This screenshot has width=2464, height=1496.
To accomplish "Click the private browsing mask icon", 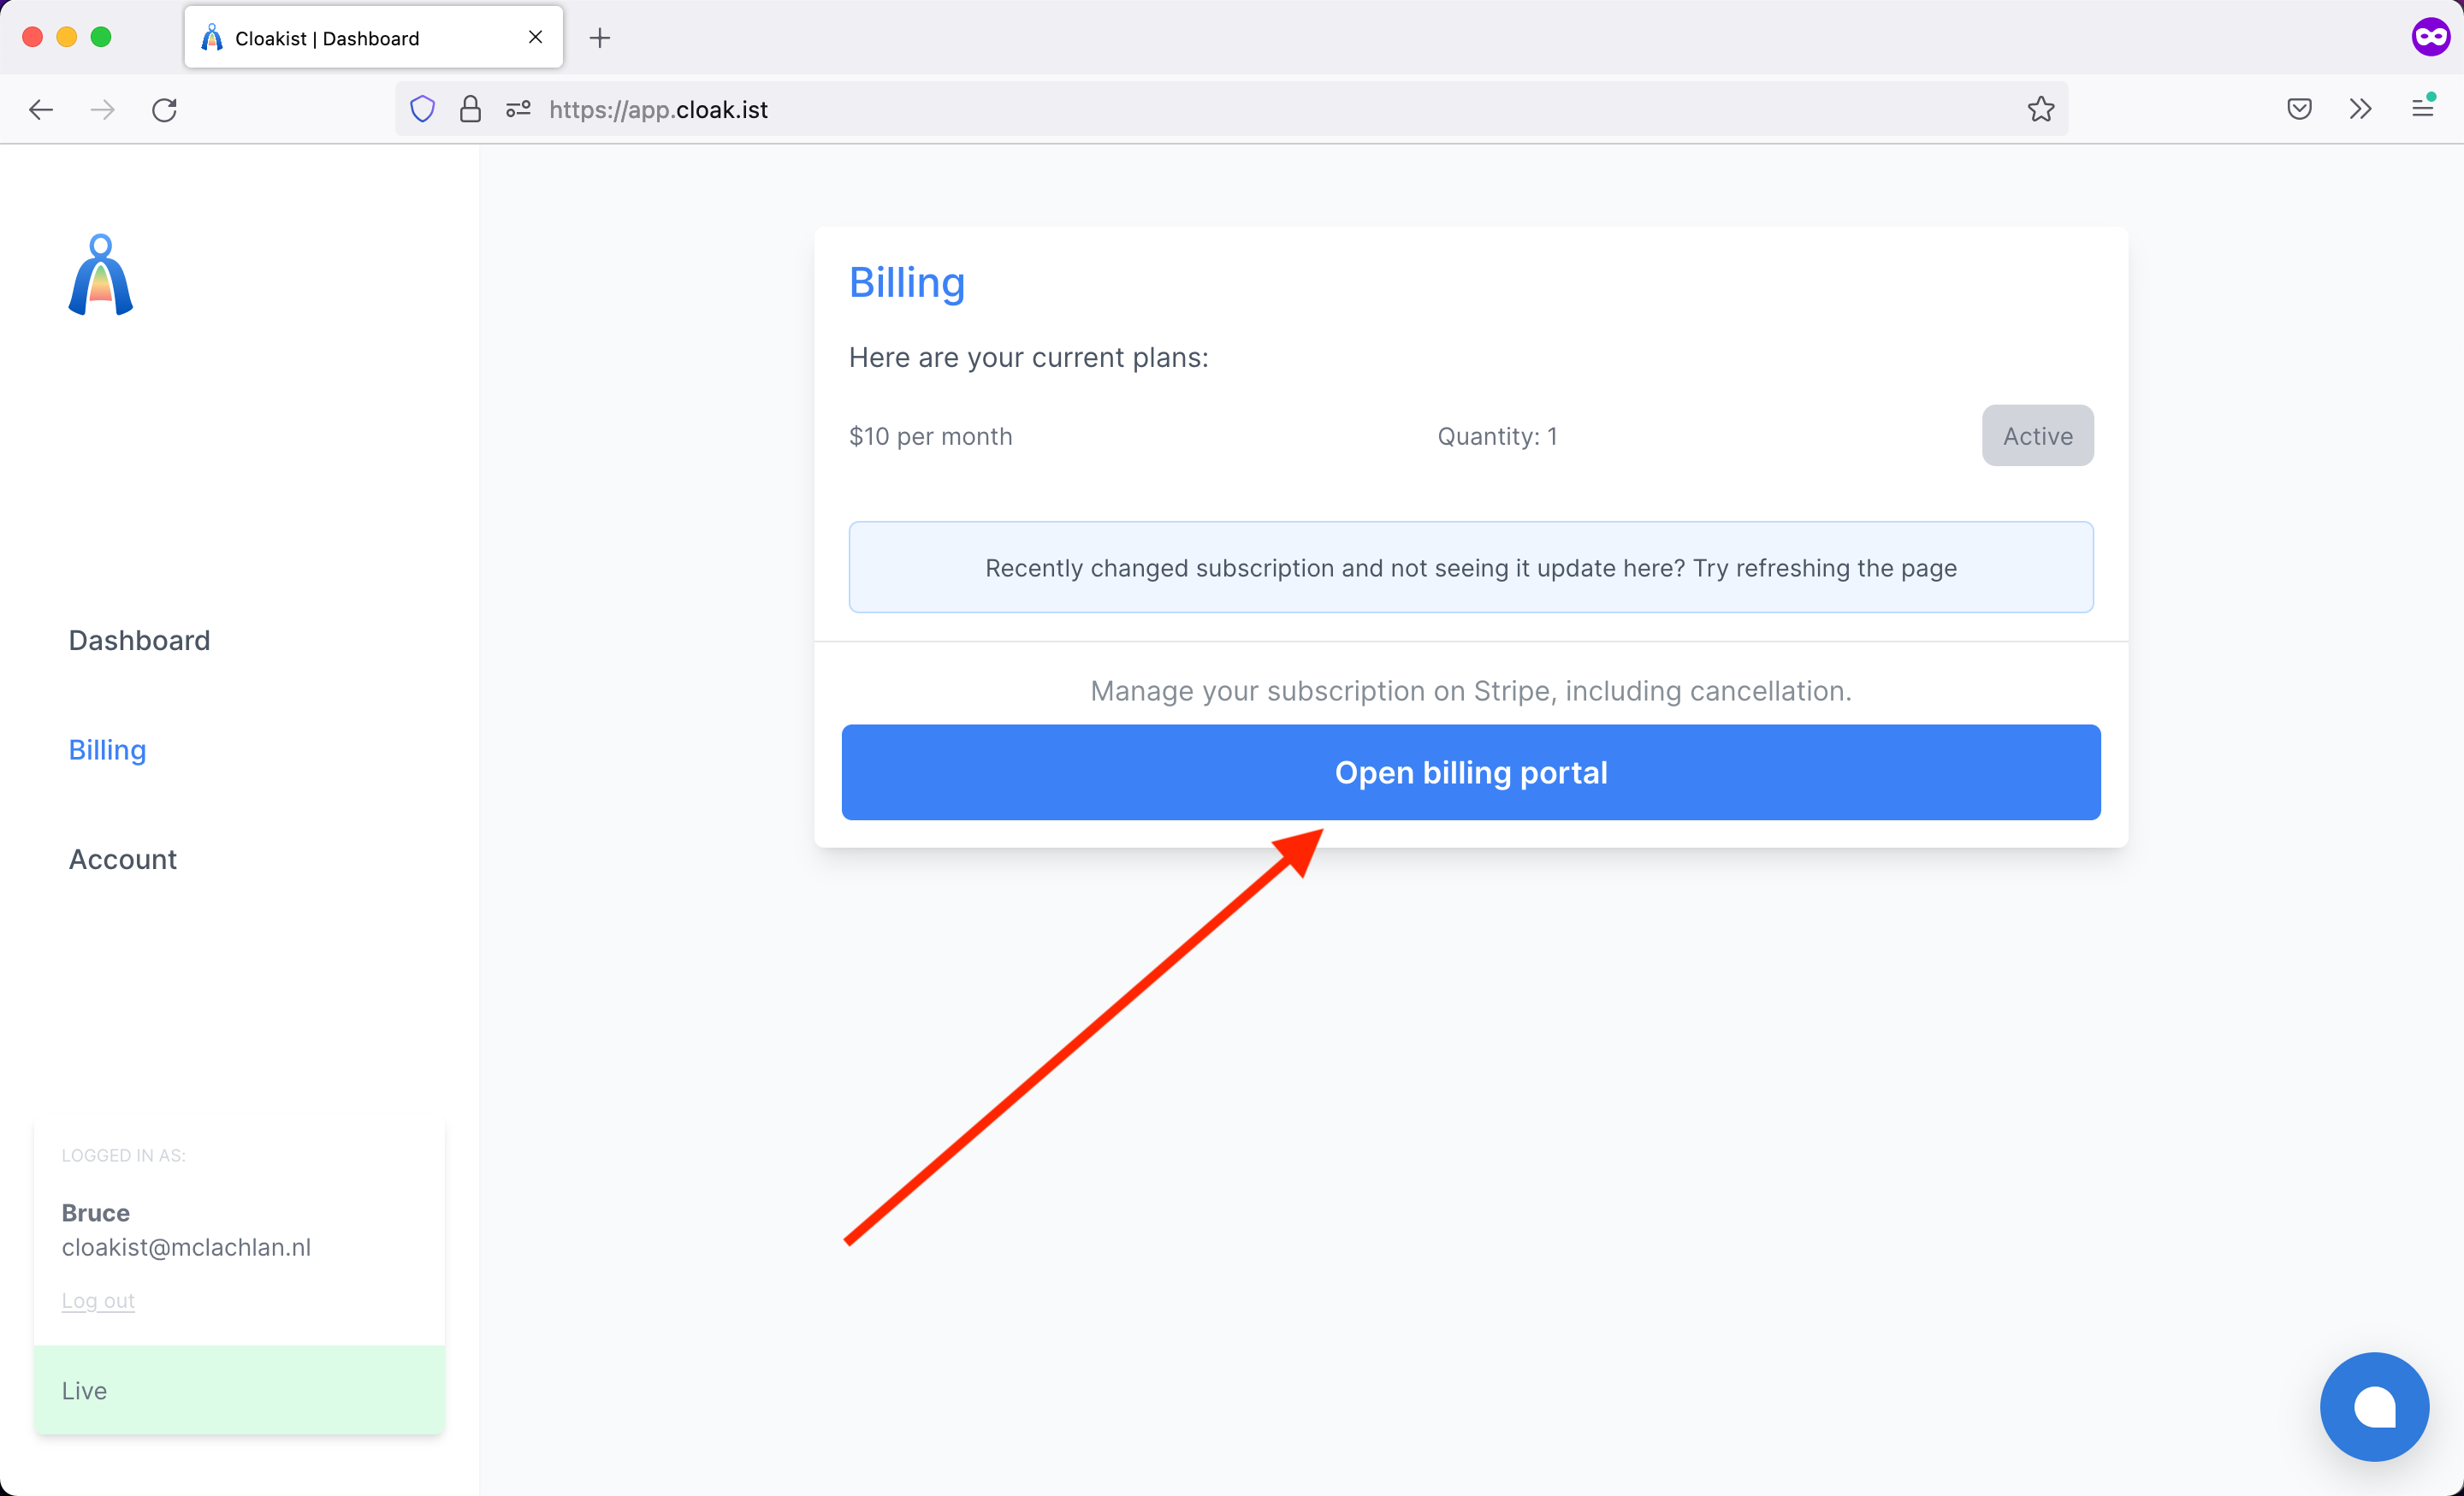I will pos(2430,37).
